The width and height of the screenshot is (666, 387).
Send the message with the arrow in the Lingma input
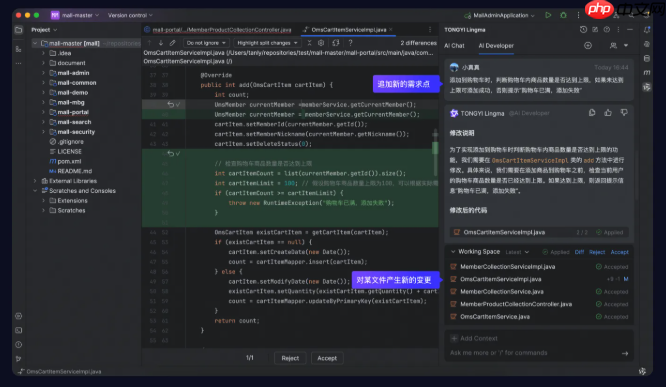pyautogui.click(x=625, y=353)
